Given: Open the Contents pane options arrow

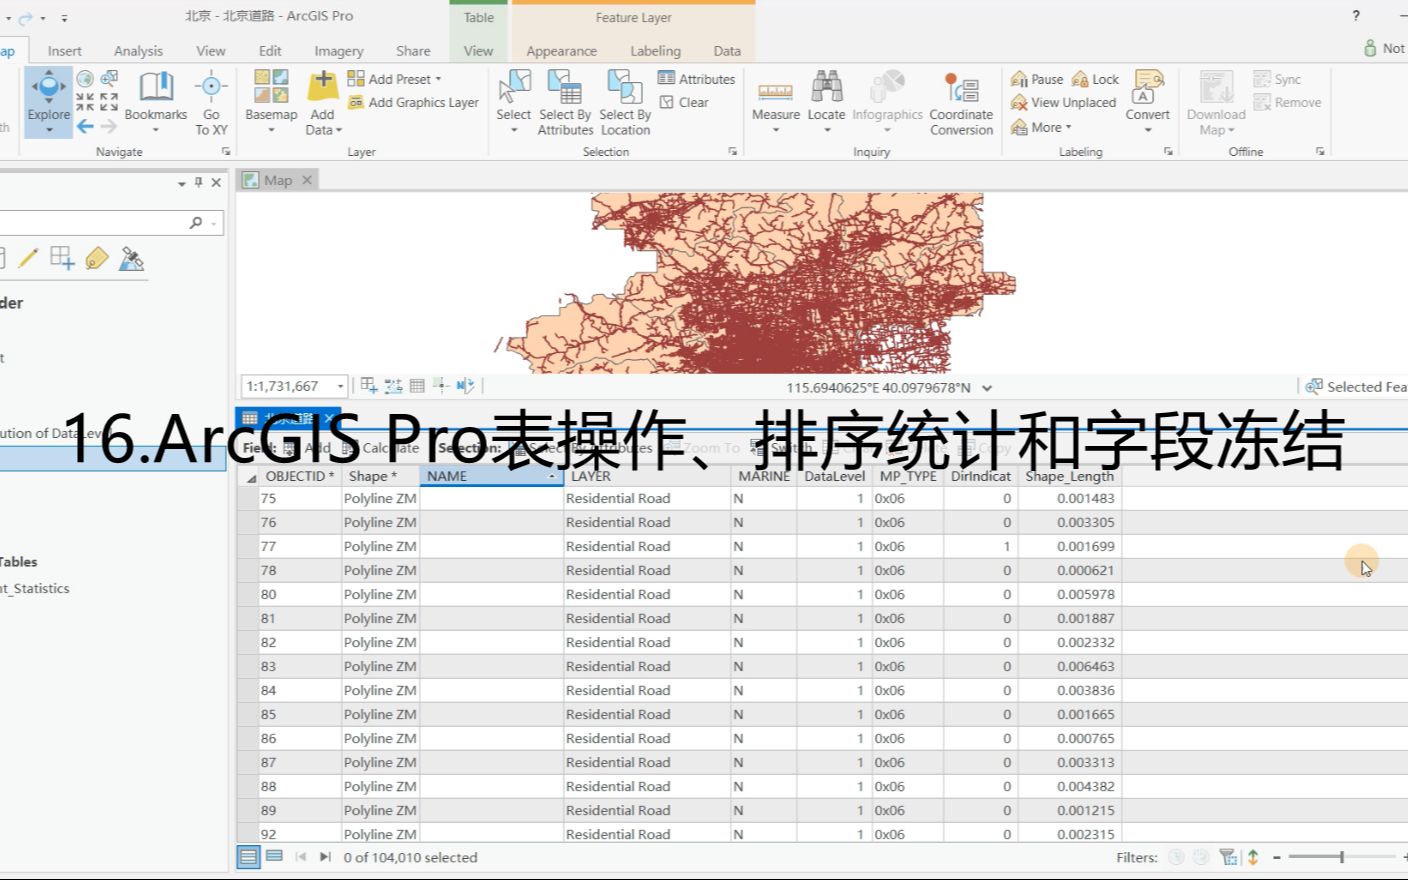Looking at the screenshot, I should (181, 183).
